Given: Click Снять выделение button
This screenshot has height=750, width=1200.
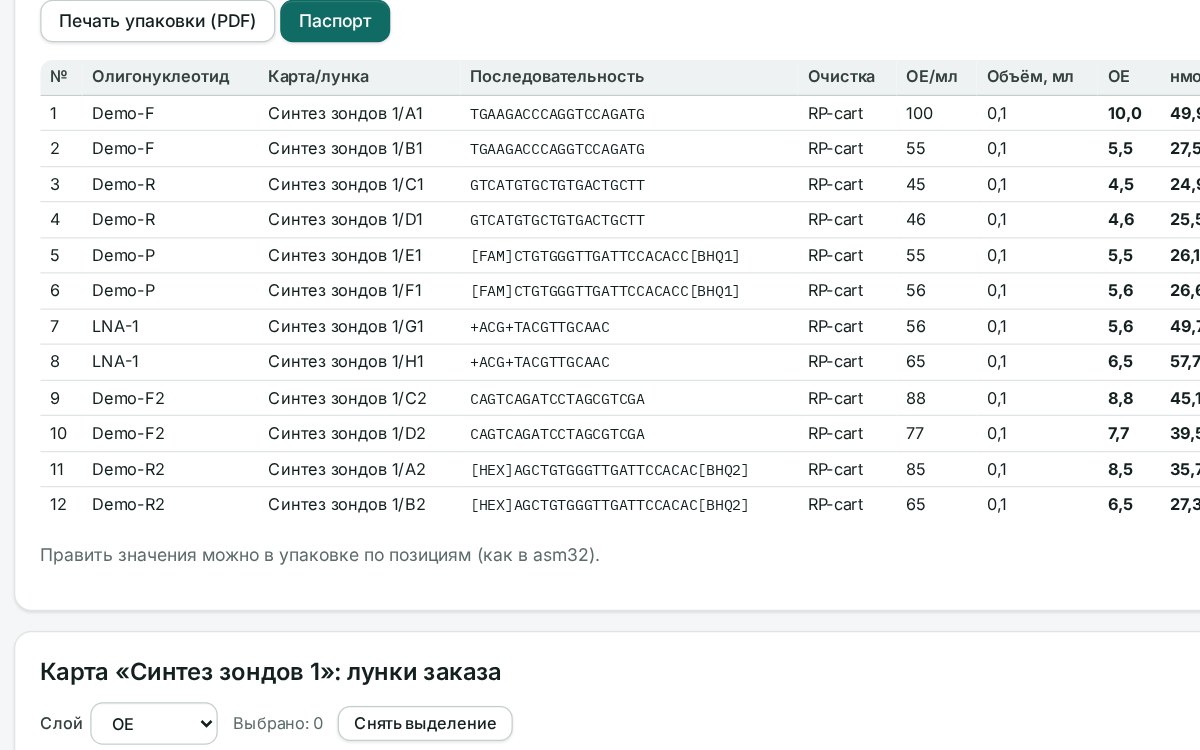Looking at the screenshot, I should point(425,723).
